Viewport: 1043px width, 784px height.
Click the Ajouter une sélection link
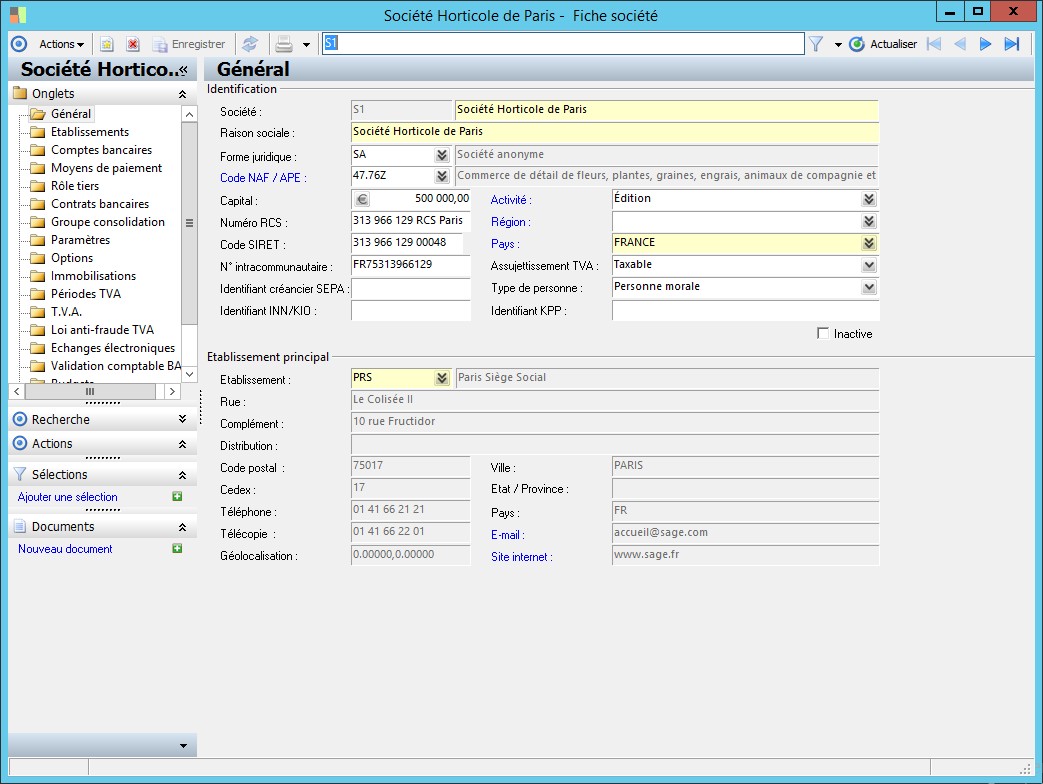(68, 497)
